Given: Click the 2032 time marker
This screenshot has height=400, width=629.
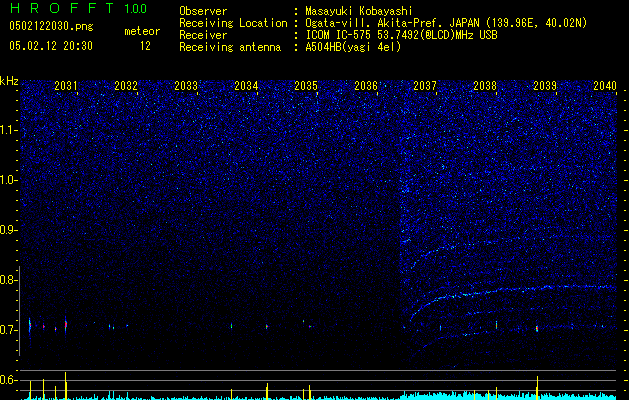Looking at the screenshot, I should point(126,86).
